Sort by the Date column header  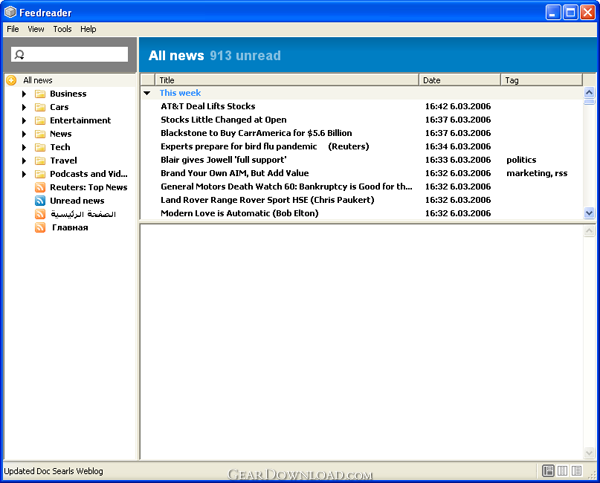tap(460, 80)
